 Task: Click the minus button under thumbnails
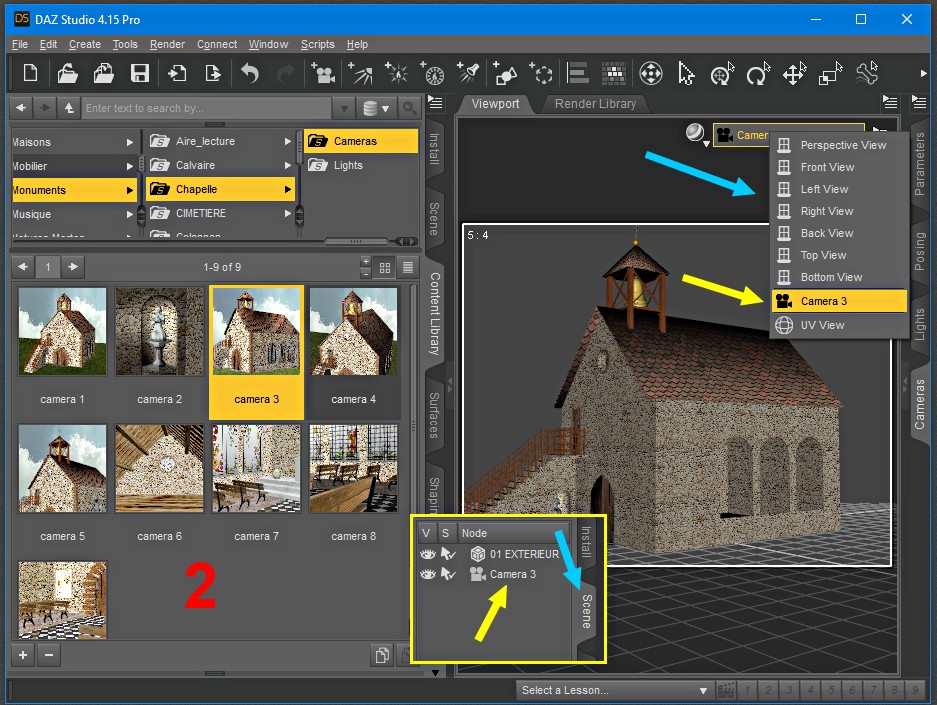point(49,655)
